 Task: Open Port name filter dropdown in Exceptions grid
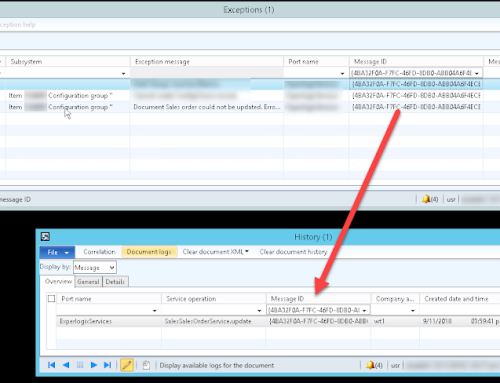tap(342, 73)
